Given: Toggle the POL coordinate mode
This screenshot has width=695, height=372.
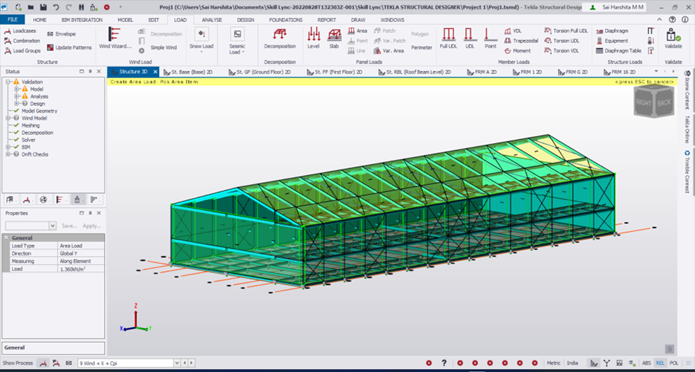Looking at the screenshot, I should pos(674,363).
